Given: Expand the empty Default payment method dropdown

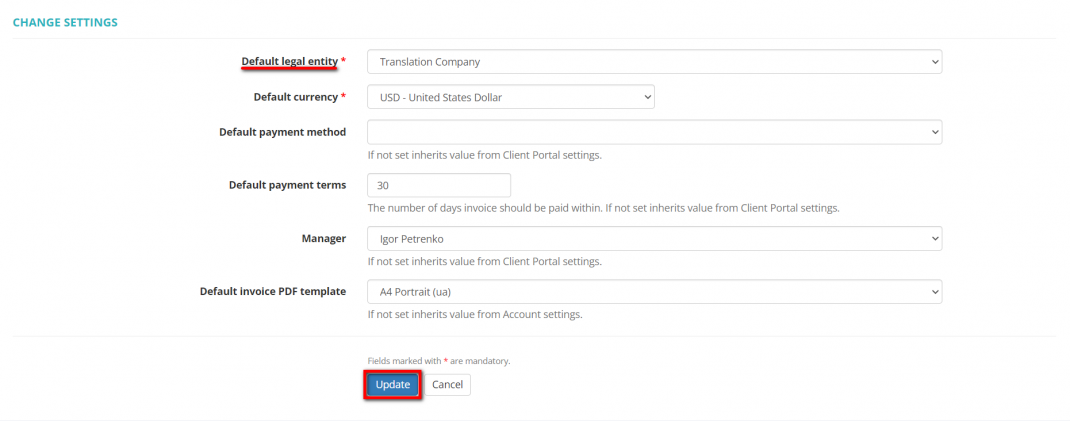Looking at the screenshot, I should coord(654,132).
